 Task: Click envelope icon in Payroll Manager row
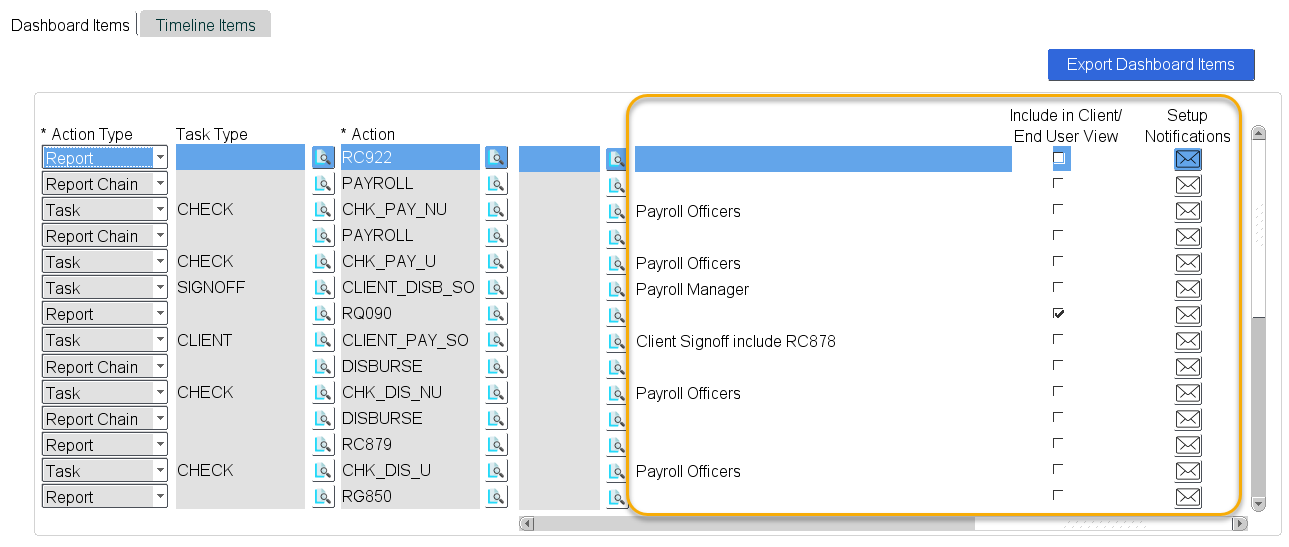pos(1187,289)
